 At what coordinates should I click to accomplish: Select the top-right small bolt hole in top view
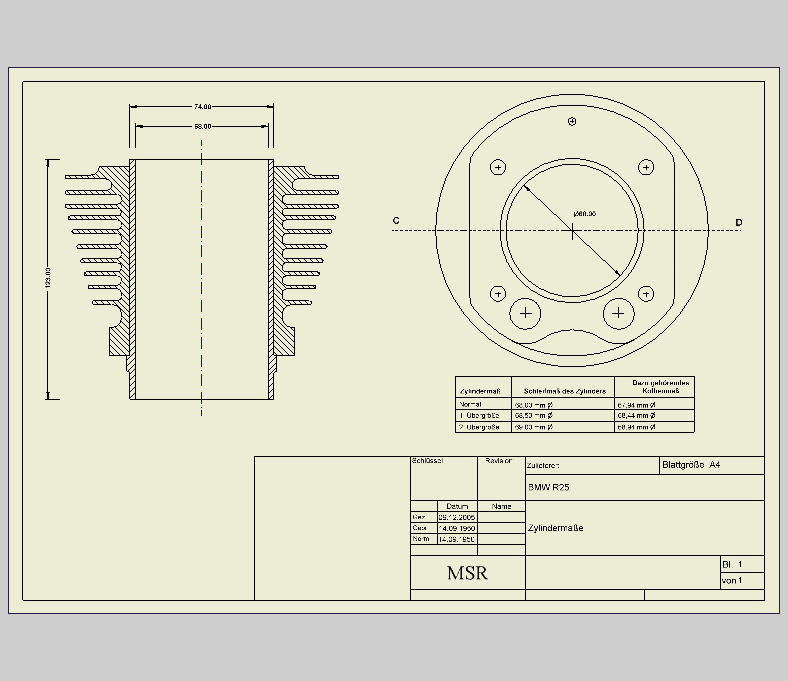646,167
